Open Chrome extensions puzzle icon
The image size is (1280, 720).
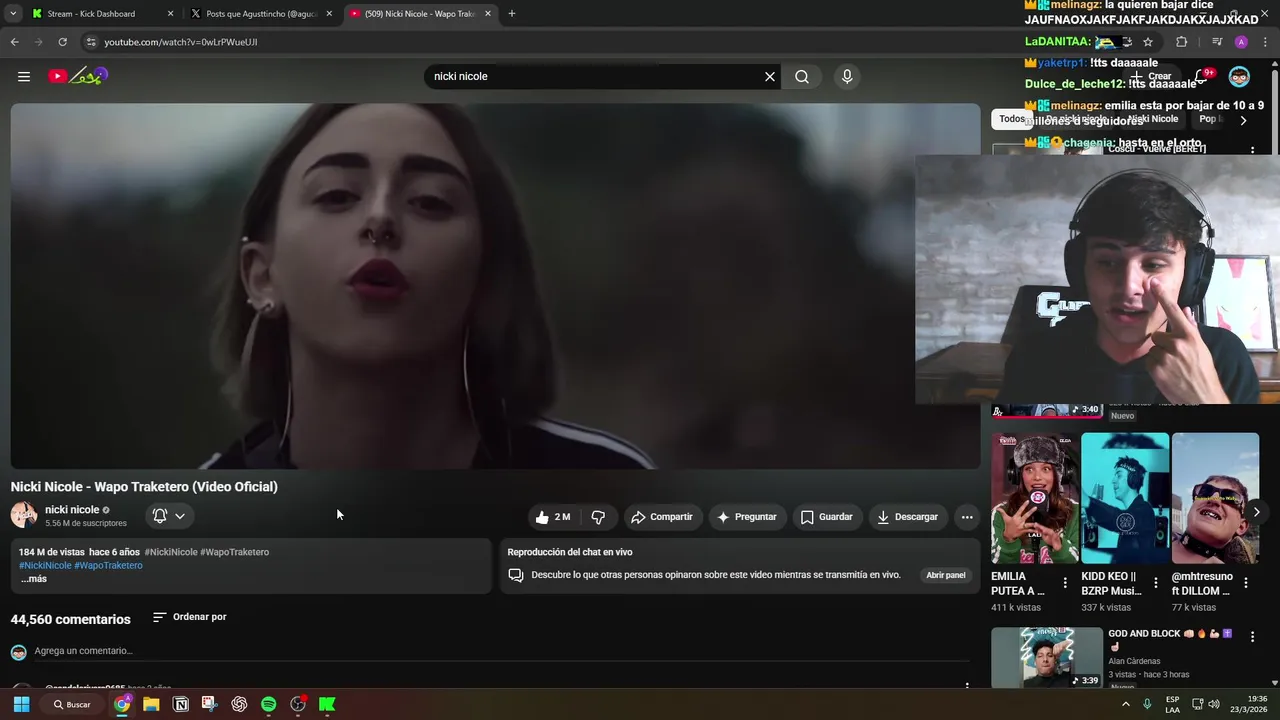[1182, 42]
